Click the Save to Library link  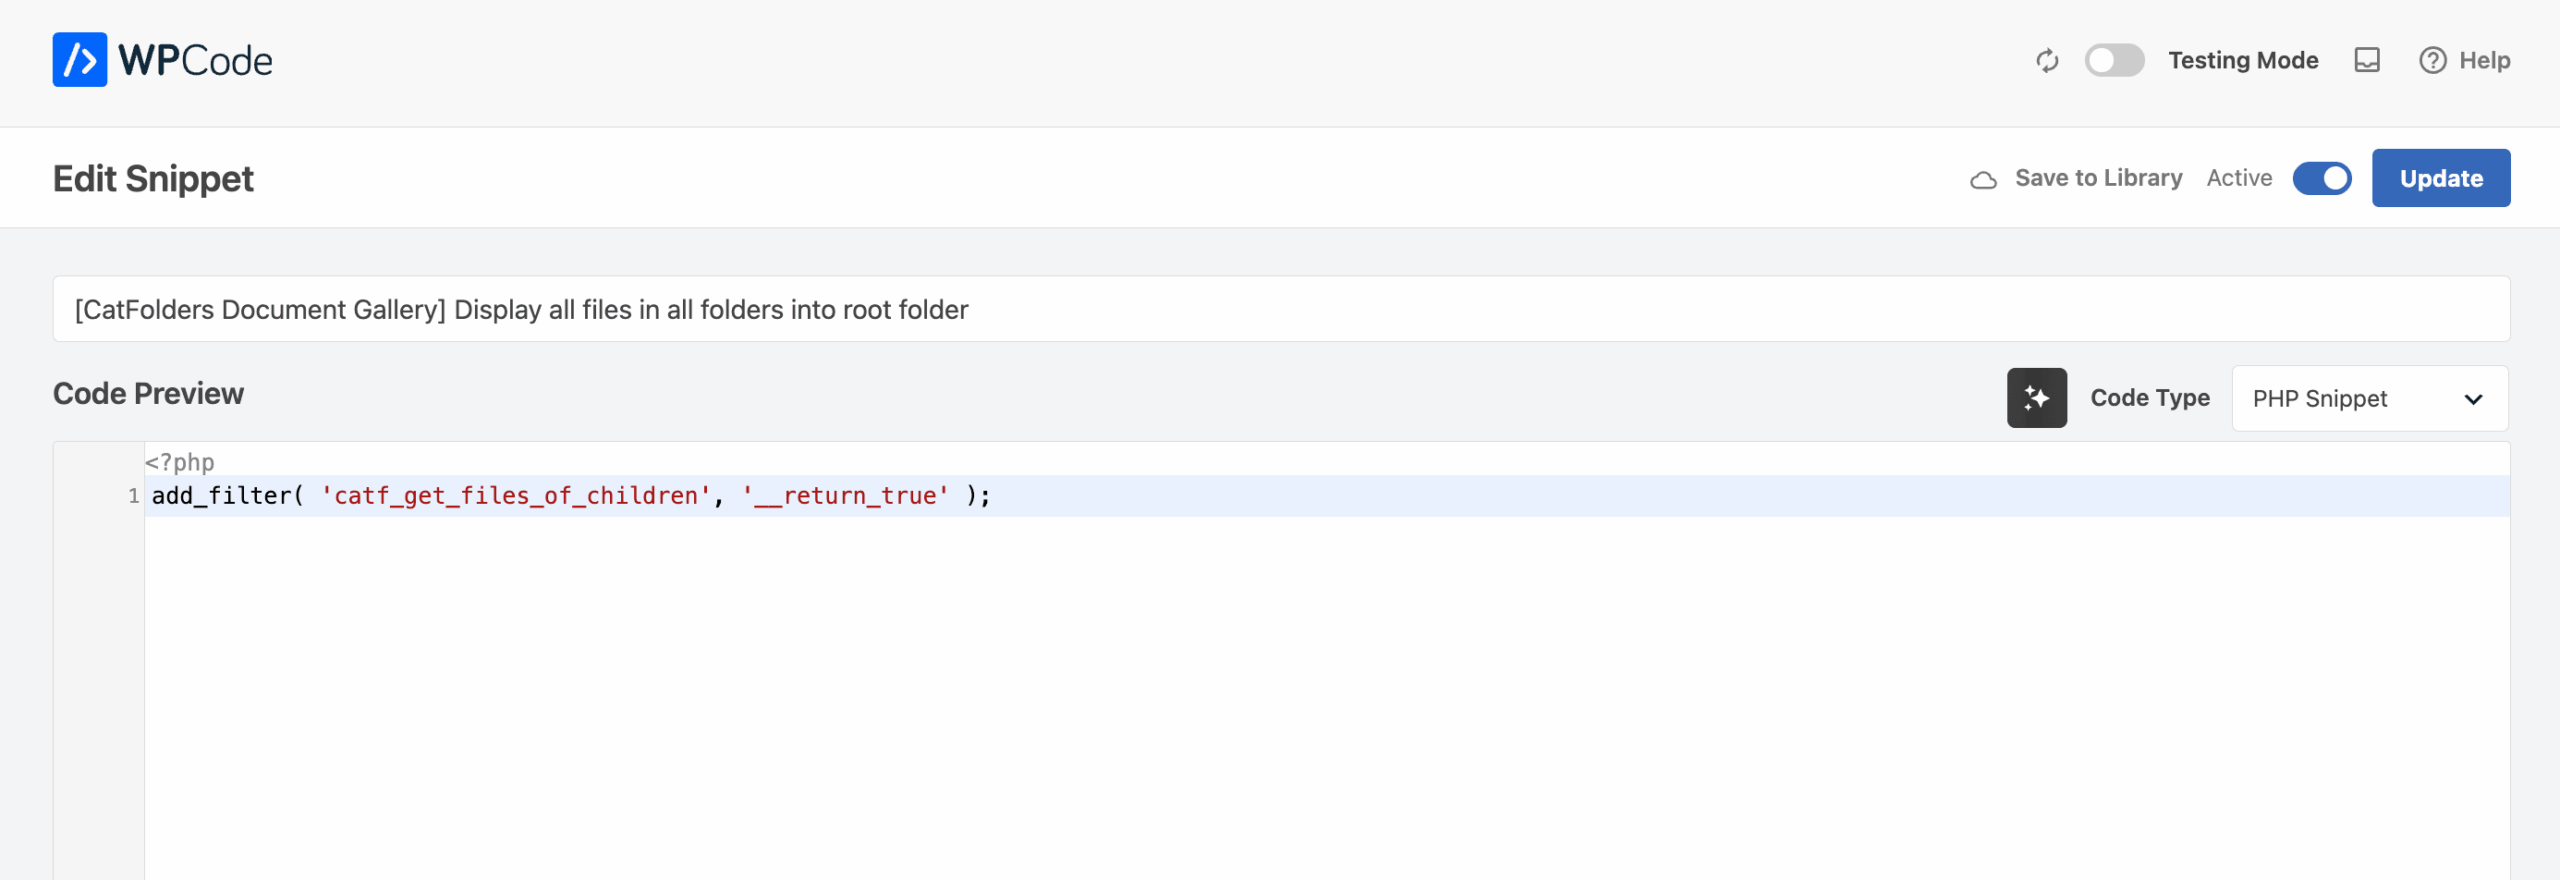click(2098, 178)
